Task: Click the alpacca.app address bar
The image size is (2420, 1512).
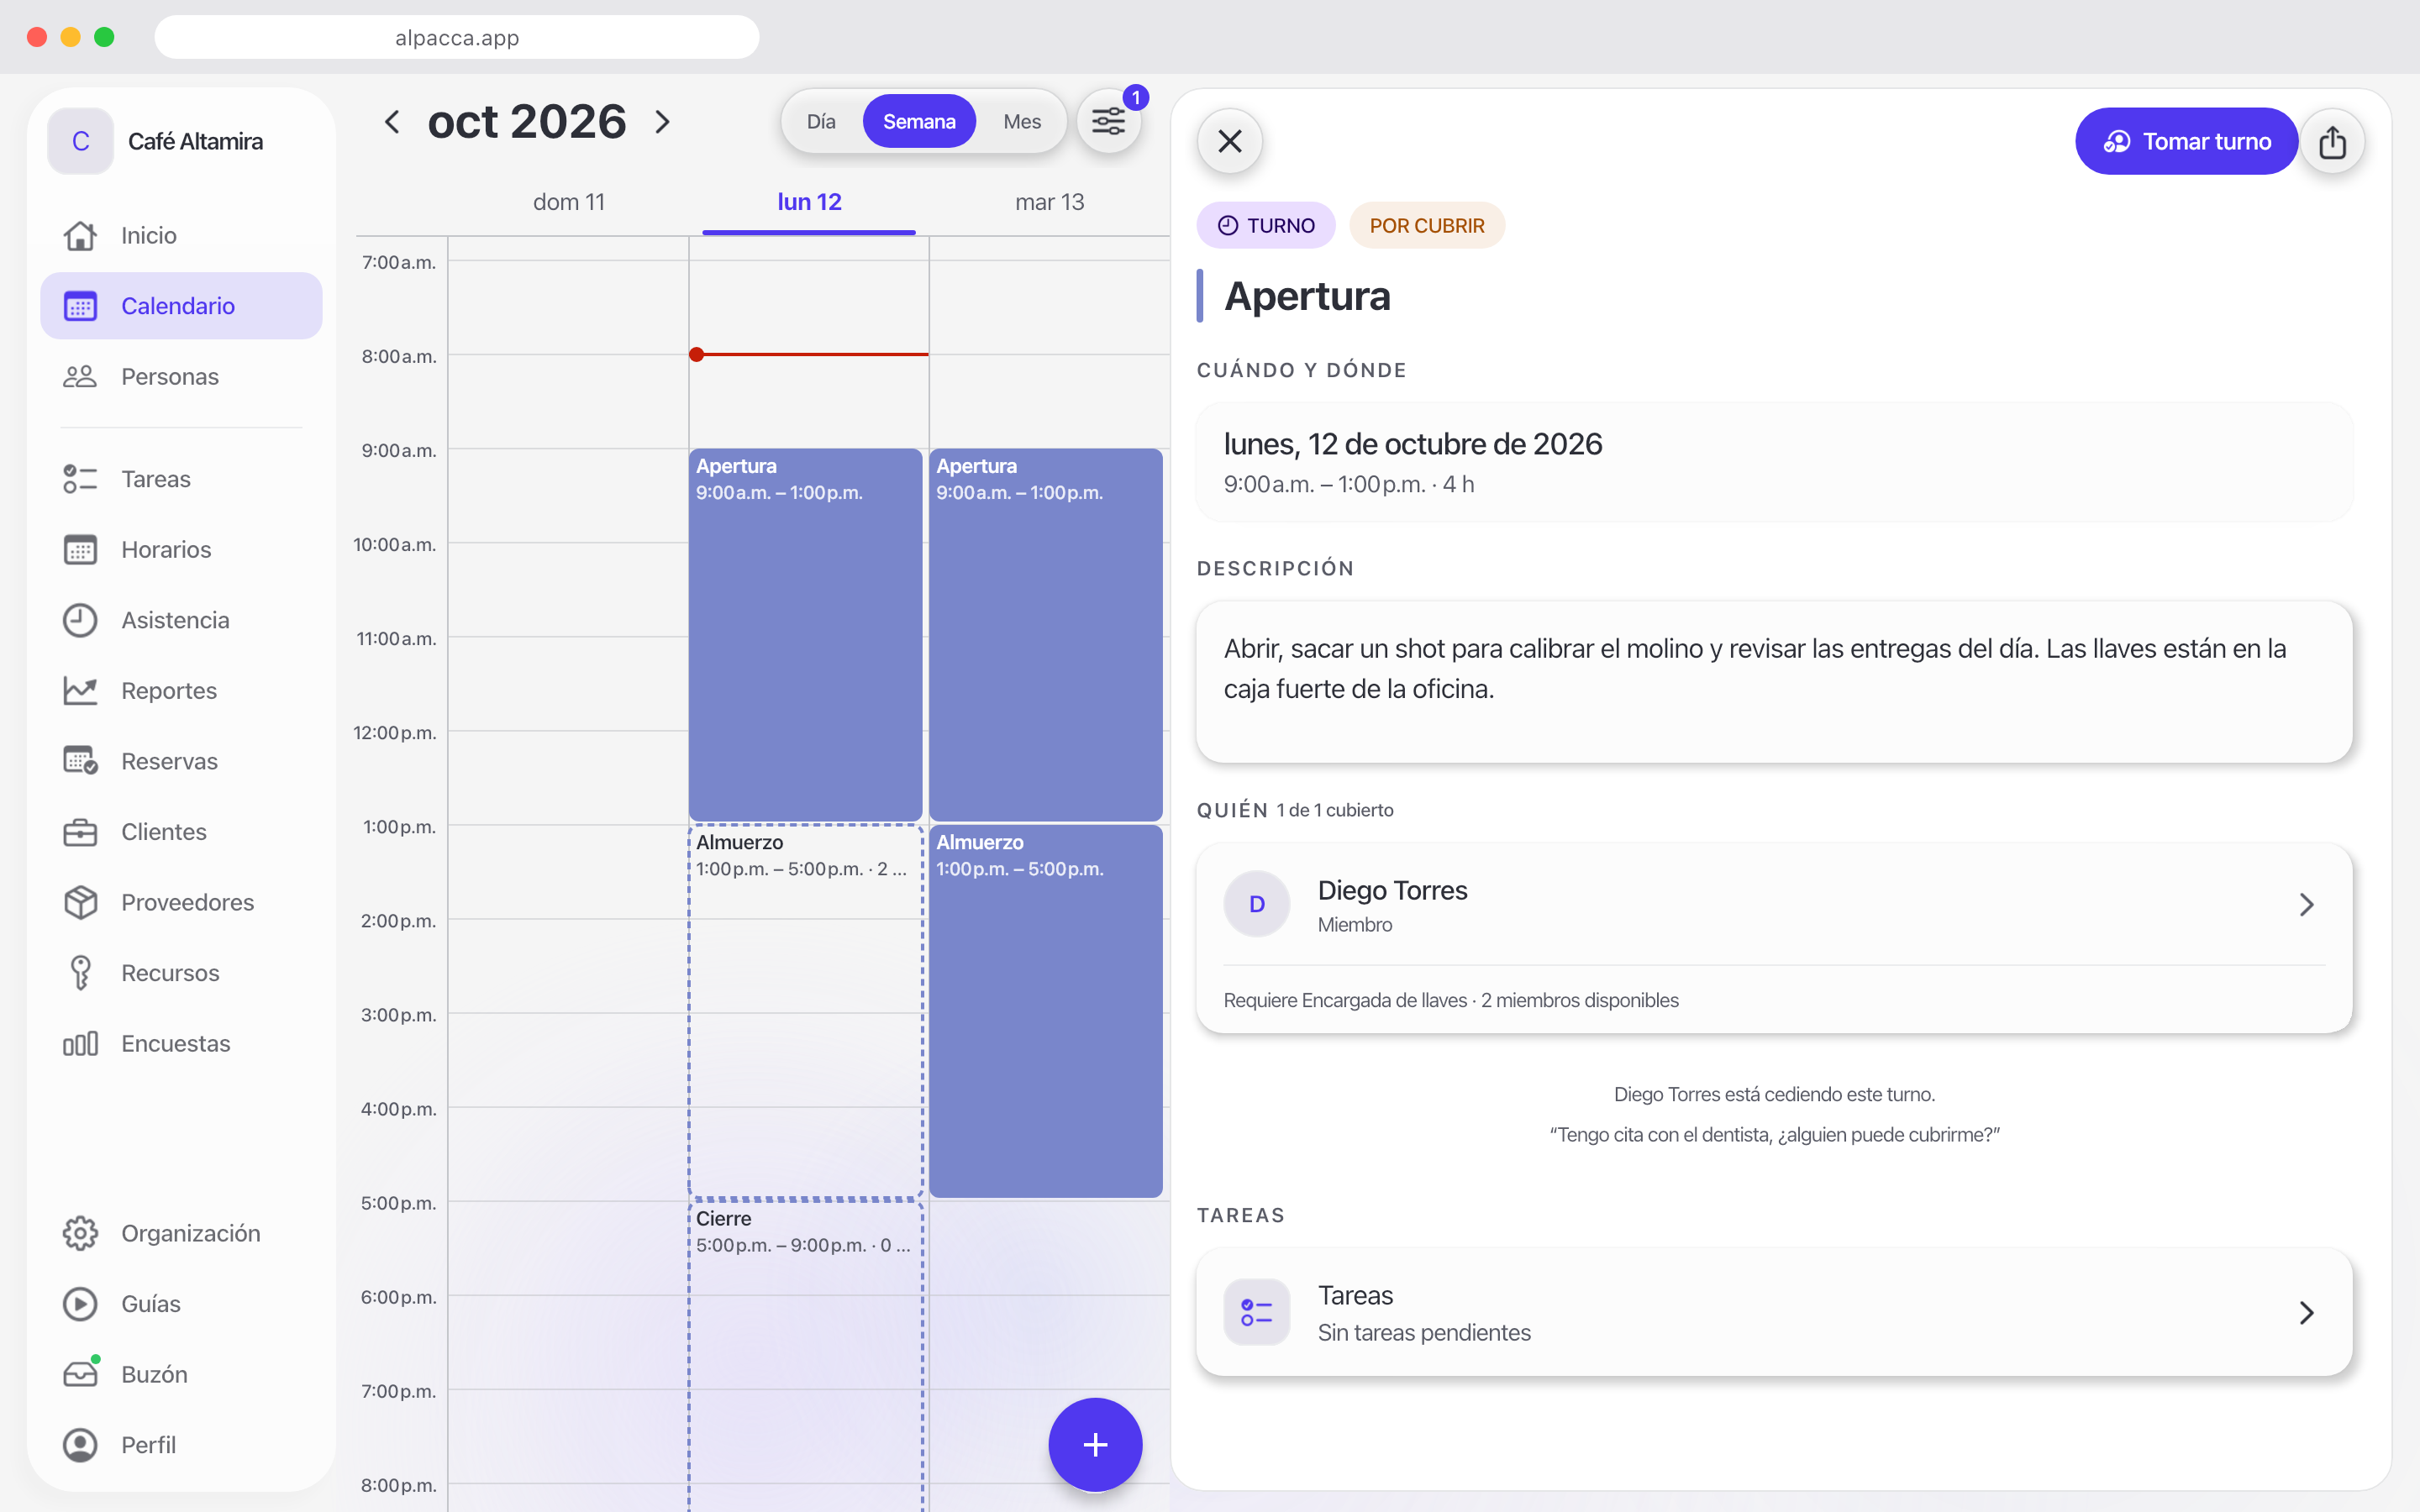Action: click(x=457, y=37)
